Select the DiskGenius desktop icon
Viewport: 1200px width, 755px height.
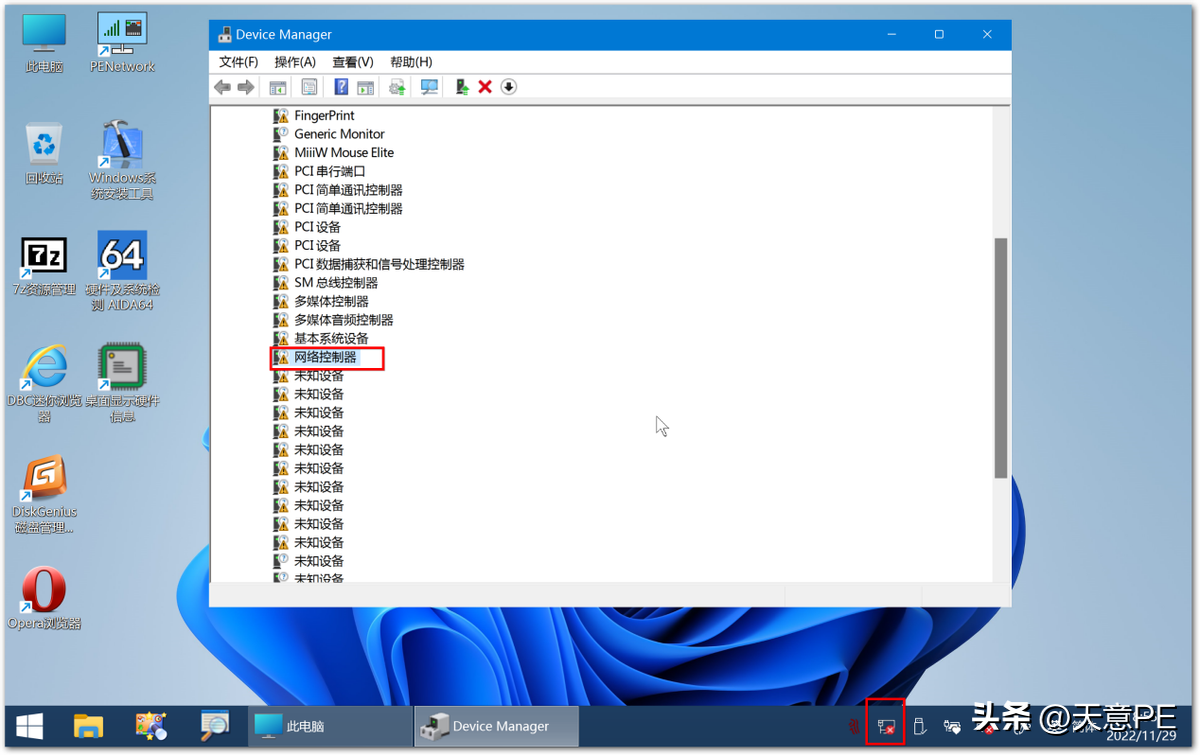pyautogui.click(x=44, y=495)
